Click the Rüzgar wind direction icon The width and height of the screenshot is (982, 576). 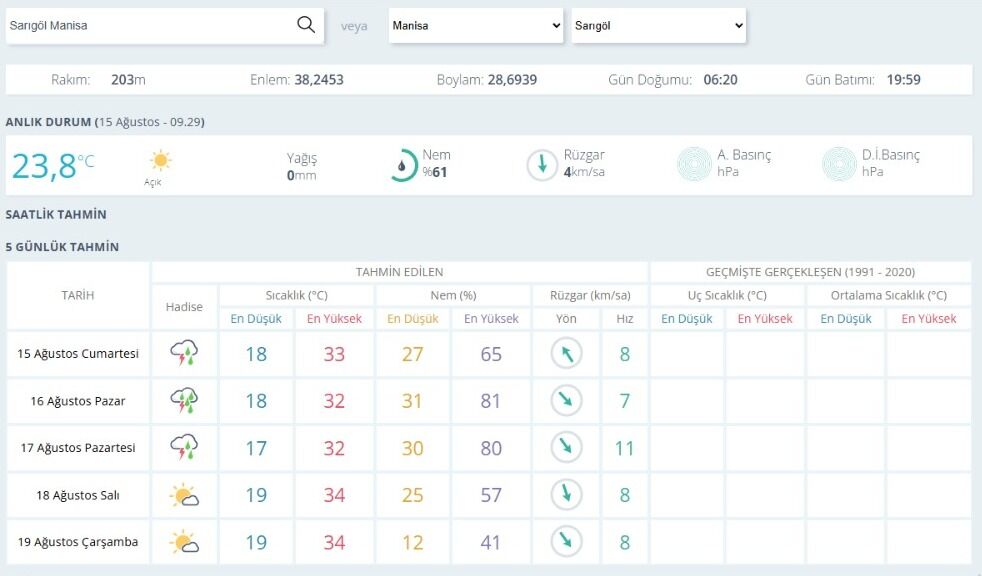click(542, 165)
